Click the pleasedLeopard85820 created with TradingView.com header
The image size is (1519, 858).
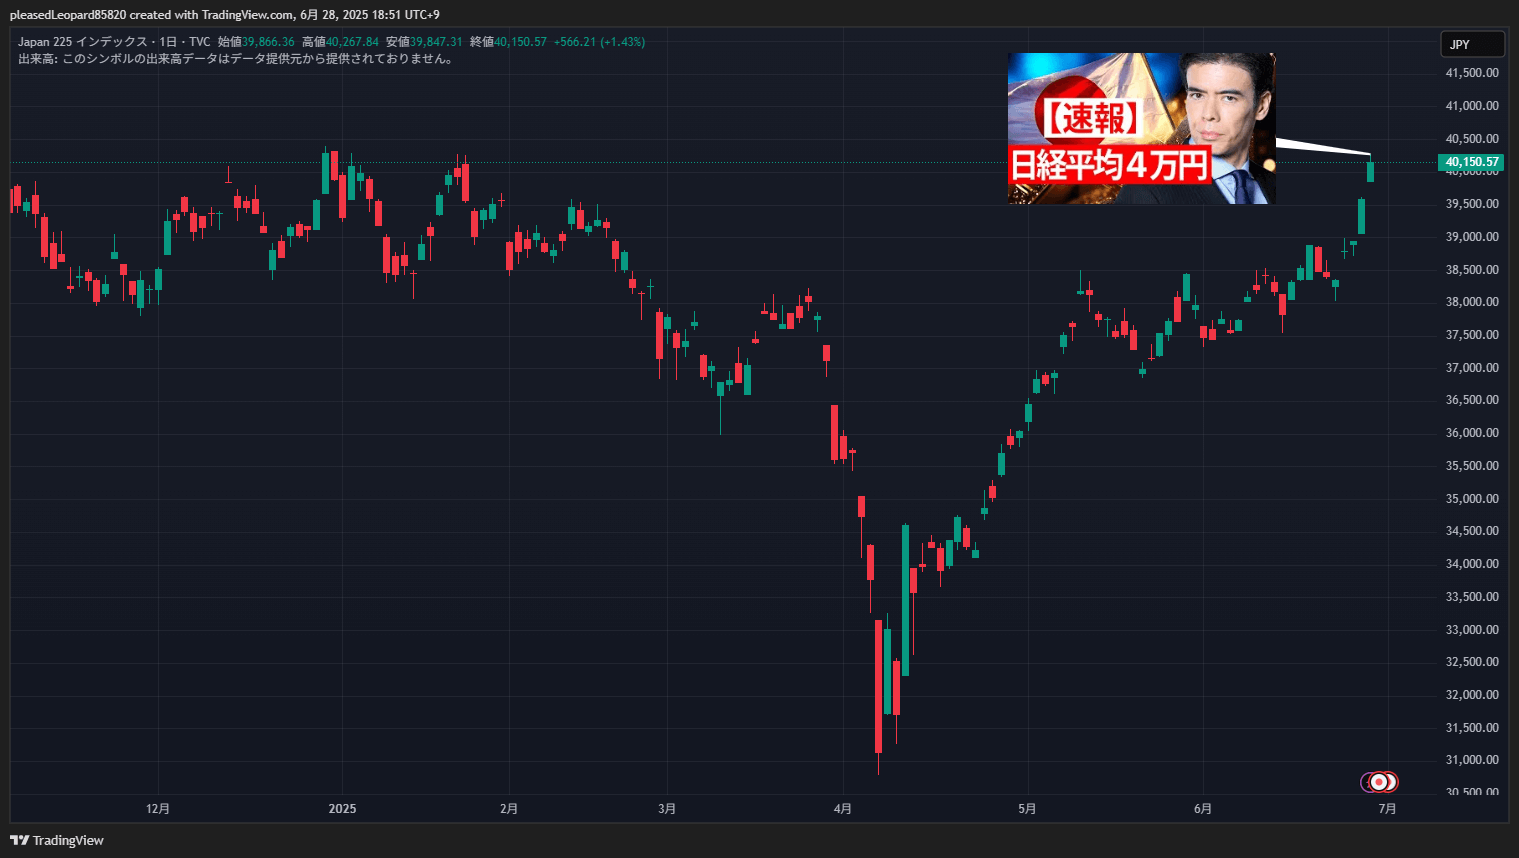click(x=224, y=15)
